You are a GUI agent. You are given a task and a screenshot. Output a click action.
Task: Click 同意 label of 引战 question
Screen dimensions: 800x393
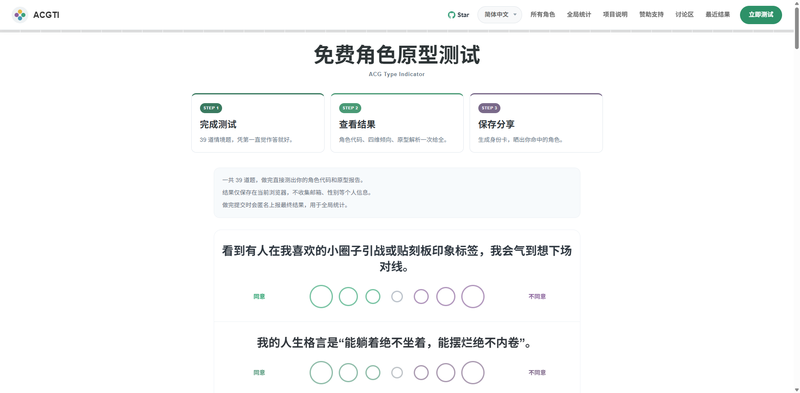[259, 297]
